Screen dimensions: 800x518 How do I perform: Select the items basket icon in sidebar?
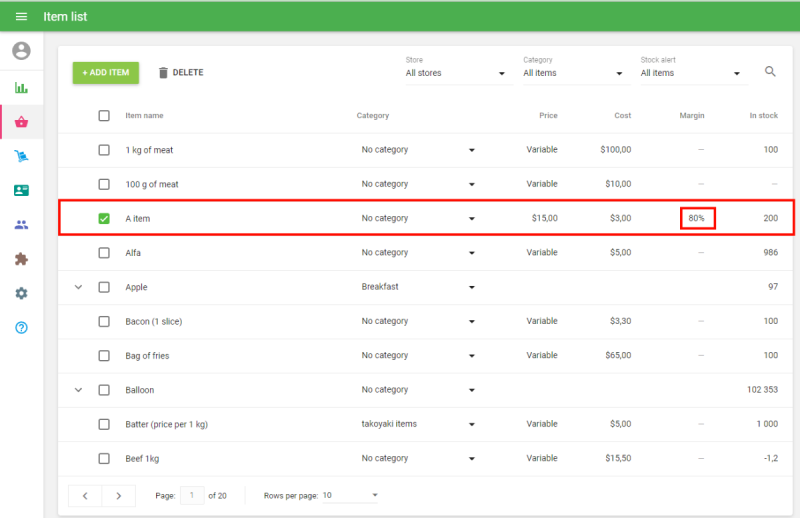(21, 122)
